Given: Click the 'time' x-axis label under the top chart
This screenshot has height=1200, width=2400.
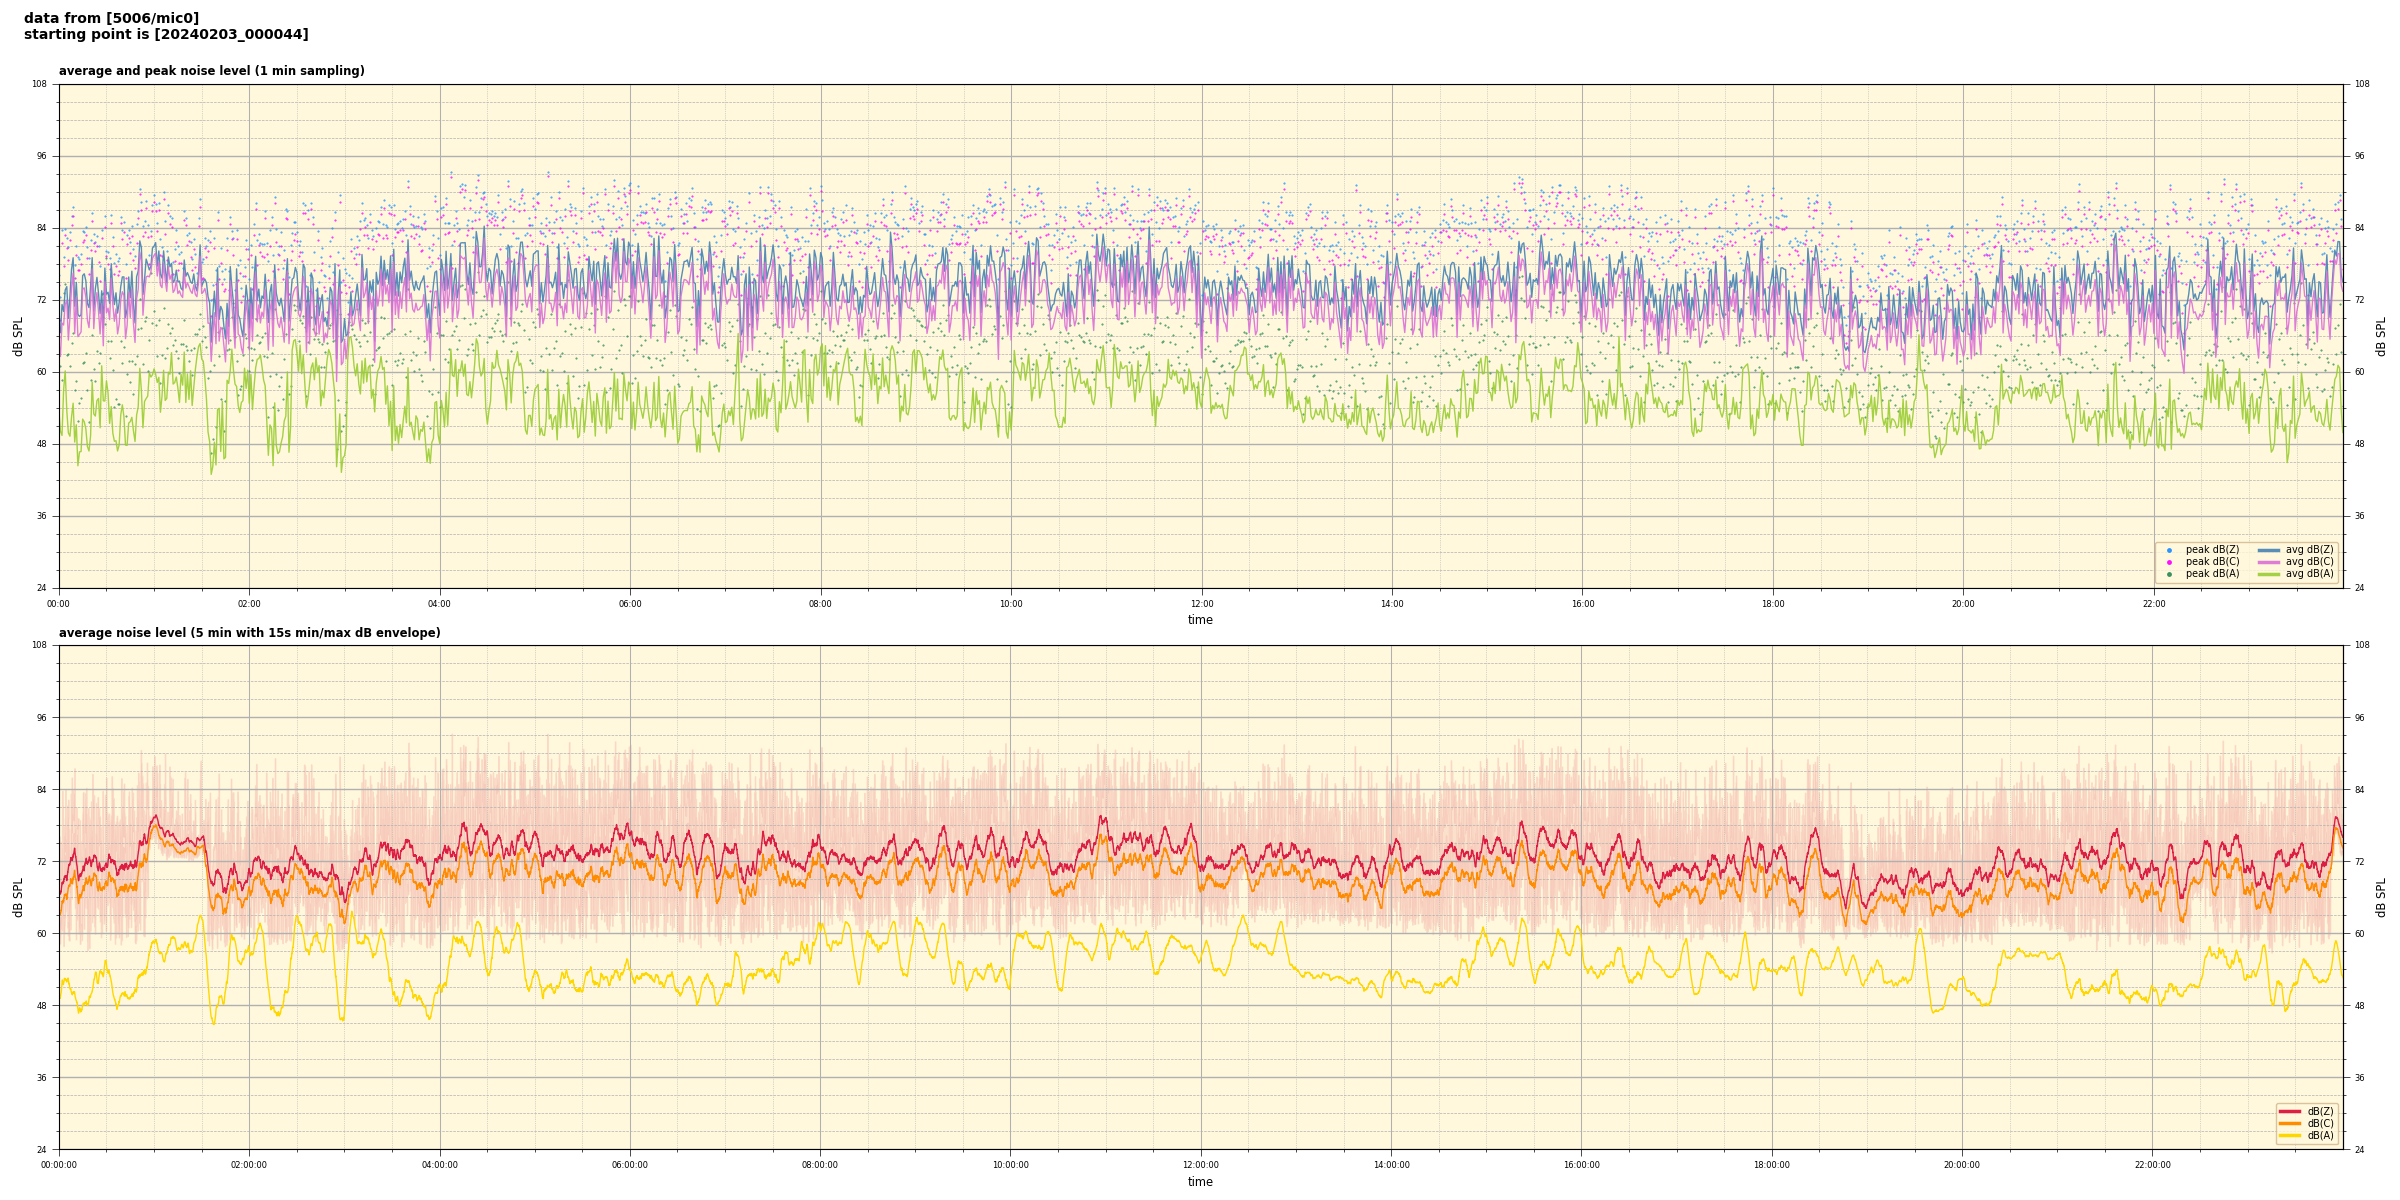Looking at the screenshot, I should click(1200, 620).
